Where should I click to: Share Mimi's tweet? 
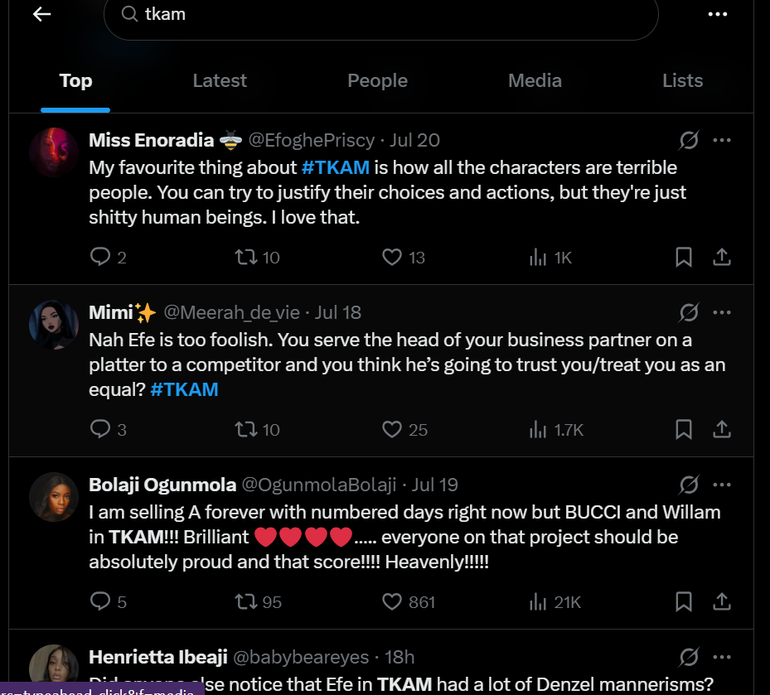pyautogui.click(x=722, y=429)
